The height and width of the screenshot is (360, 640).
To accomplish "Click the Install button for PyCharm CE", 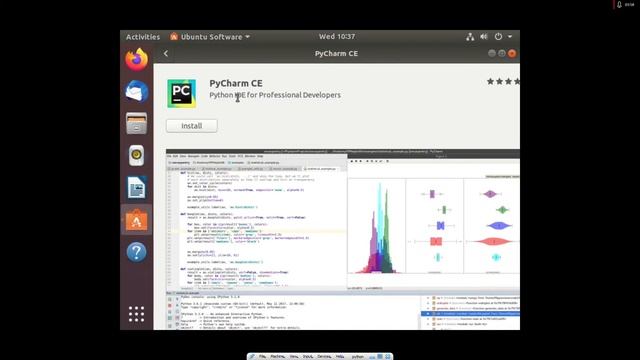I will pos(191,126).
